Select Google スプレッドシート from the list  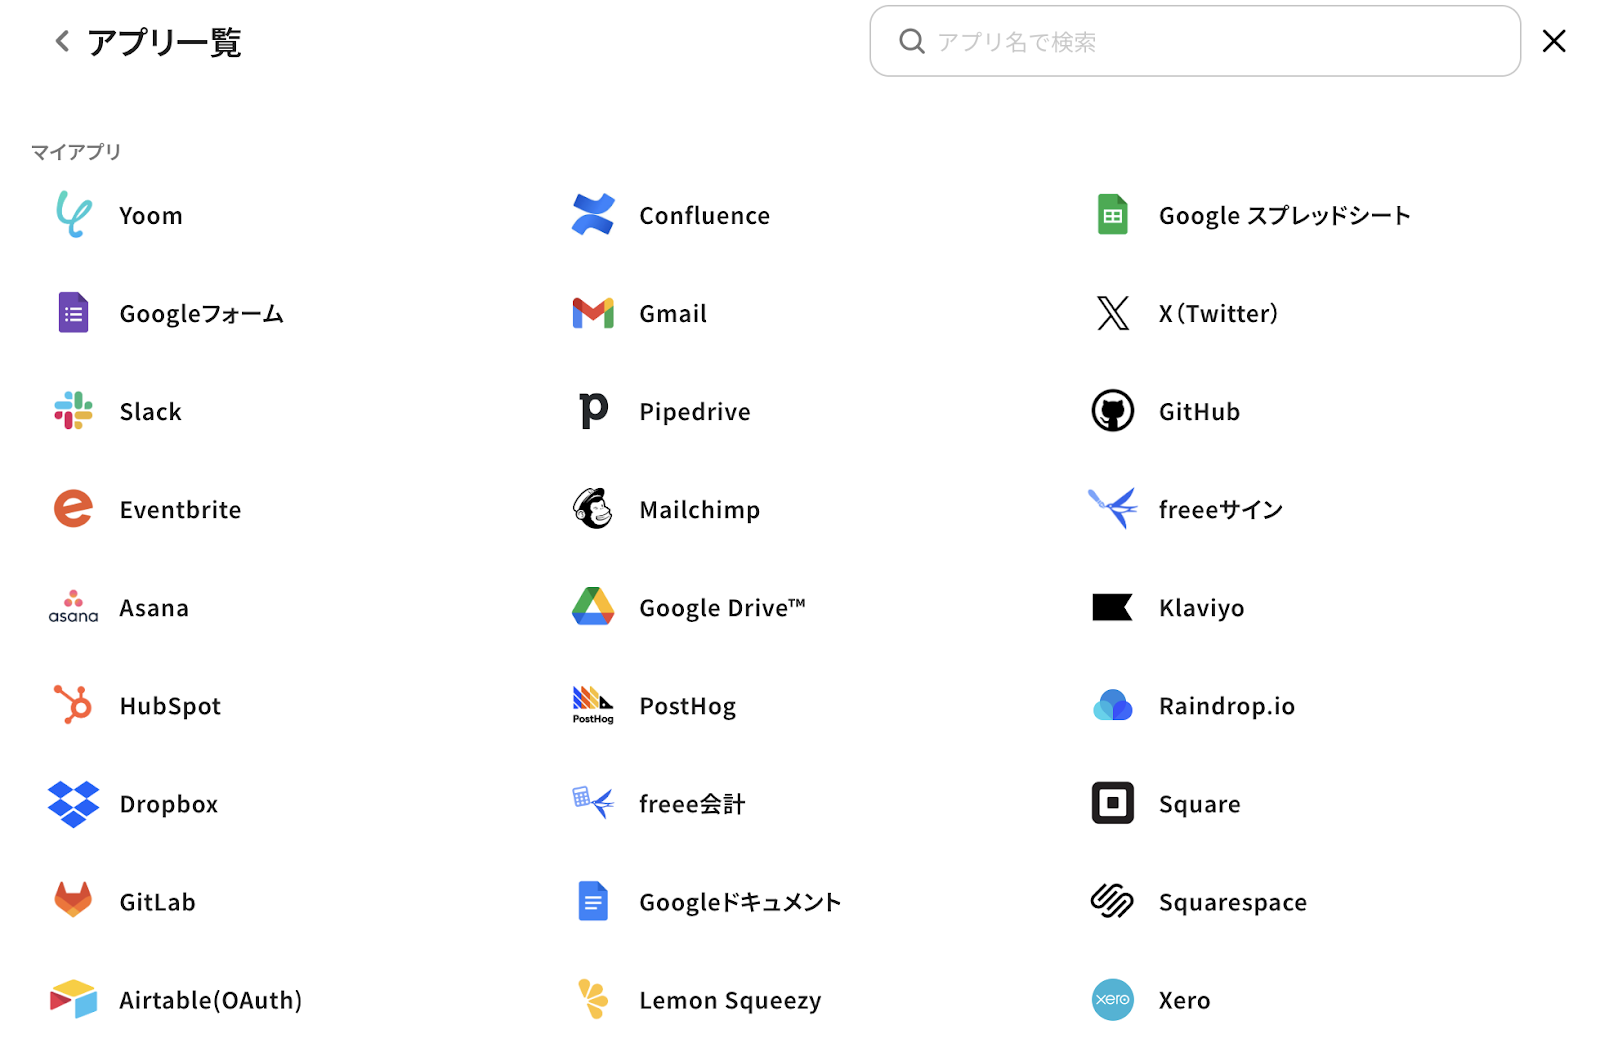pyautogui.click(x=1284, y=216)
